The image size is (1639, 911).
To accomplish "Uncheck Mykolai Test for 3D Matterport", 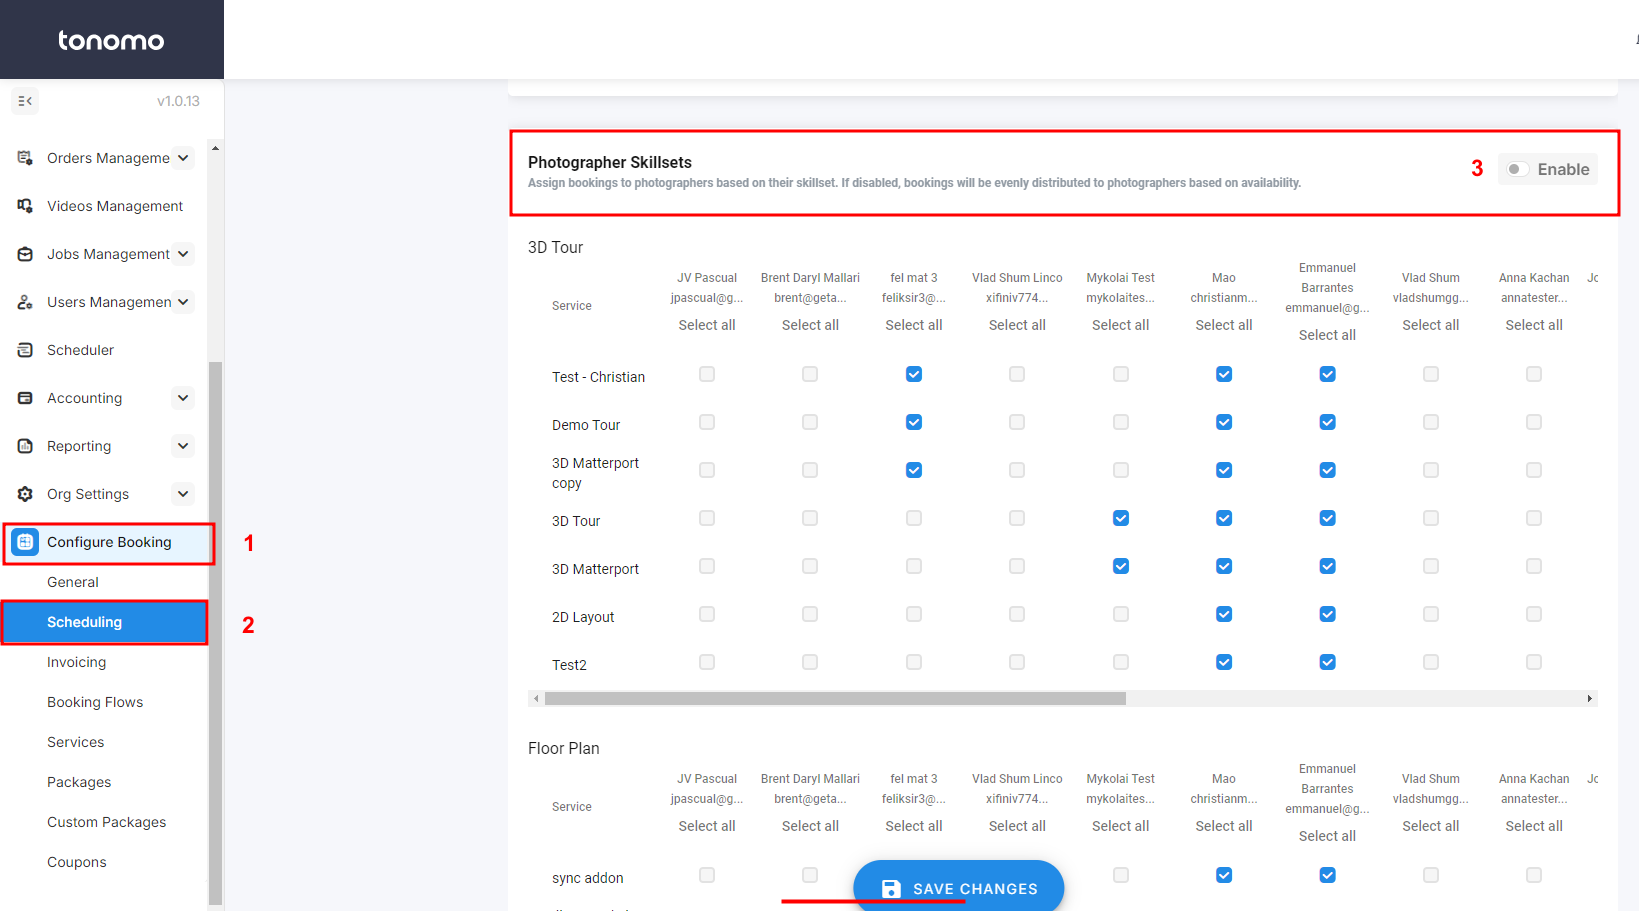I will pos(1120,566).
